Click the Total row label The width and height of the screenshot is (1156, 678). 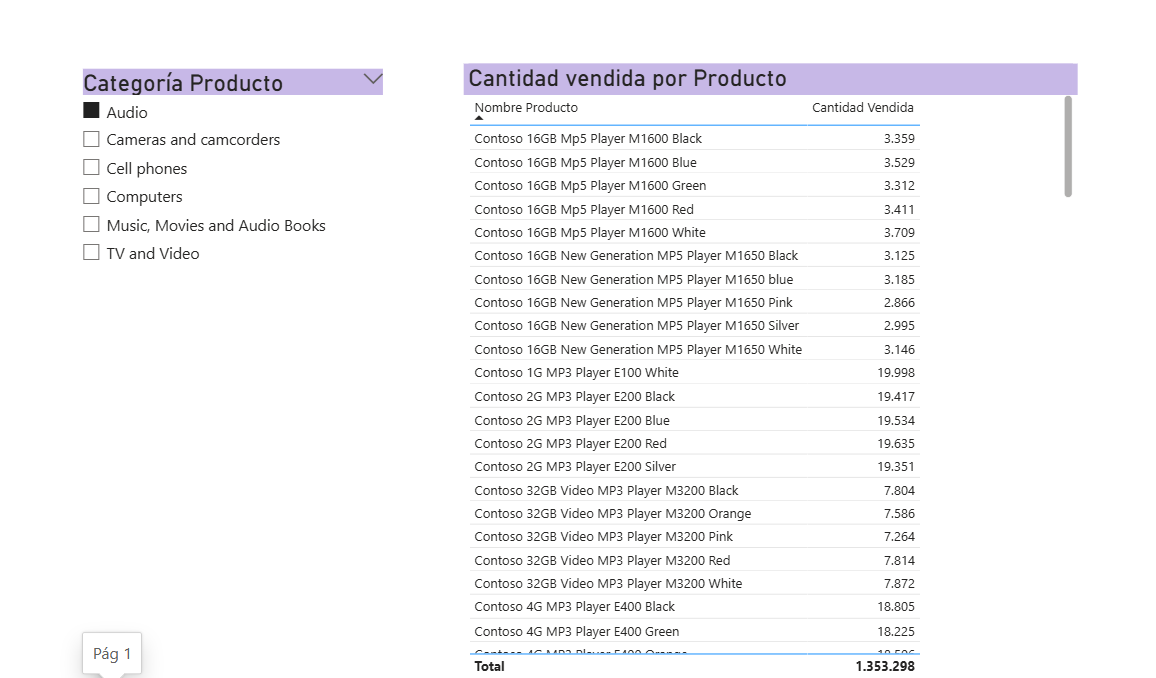click(490, 666)
